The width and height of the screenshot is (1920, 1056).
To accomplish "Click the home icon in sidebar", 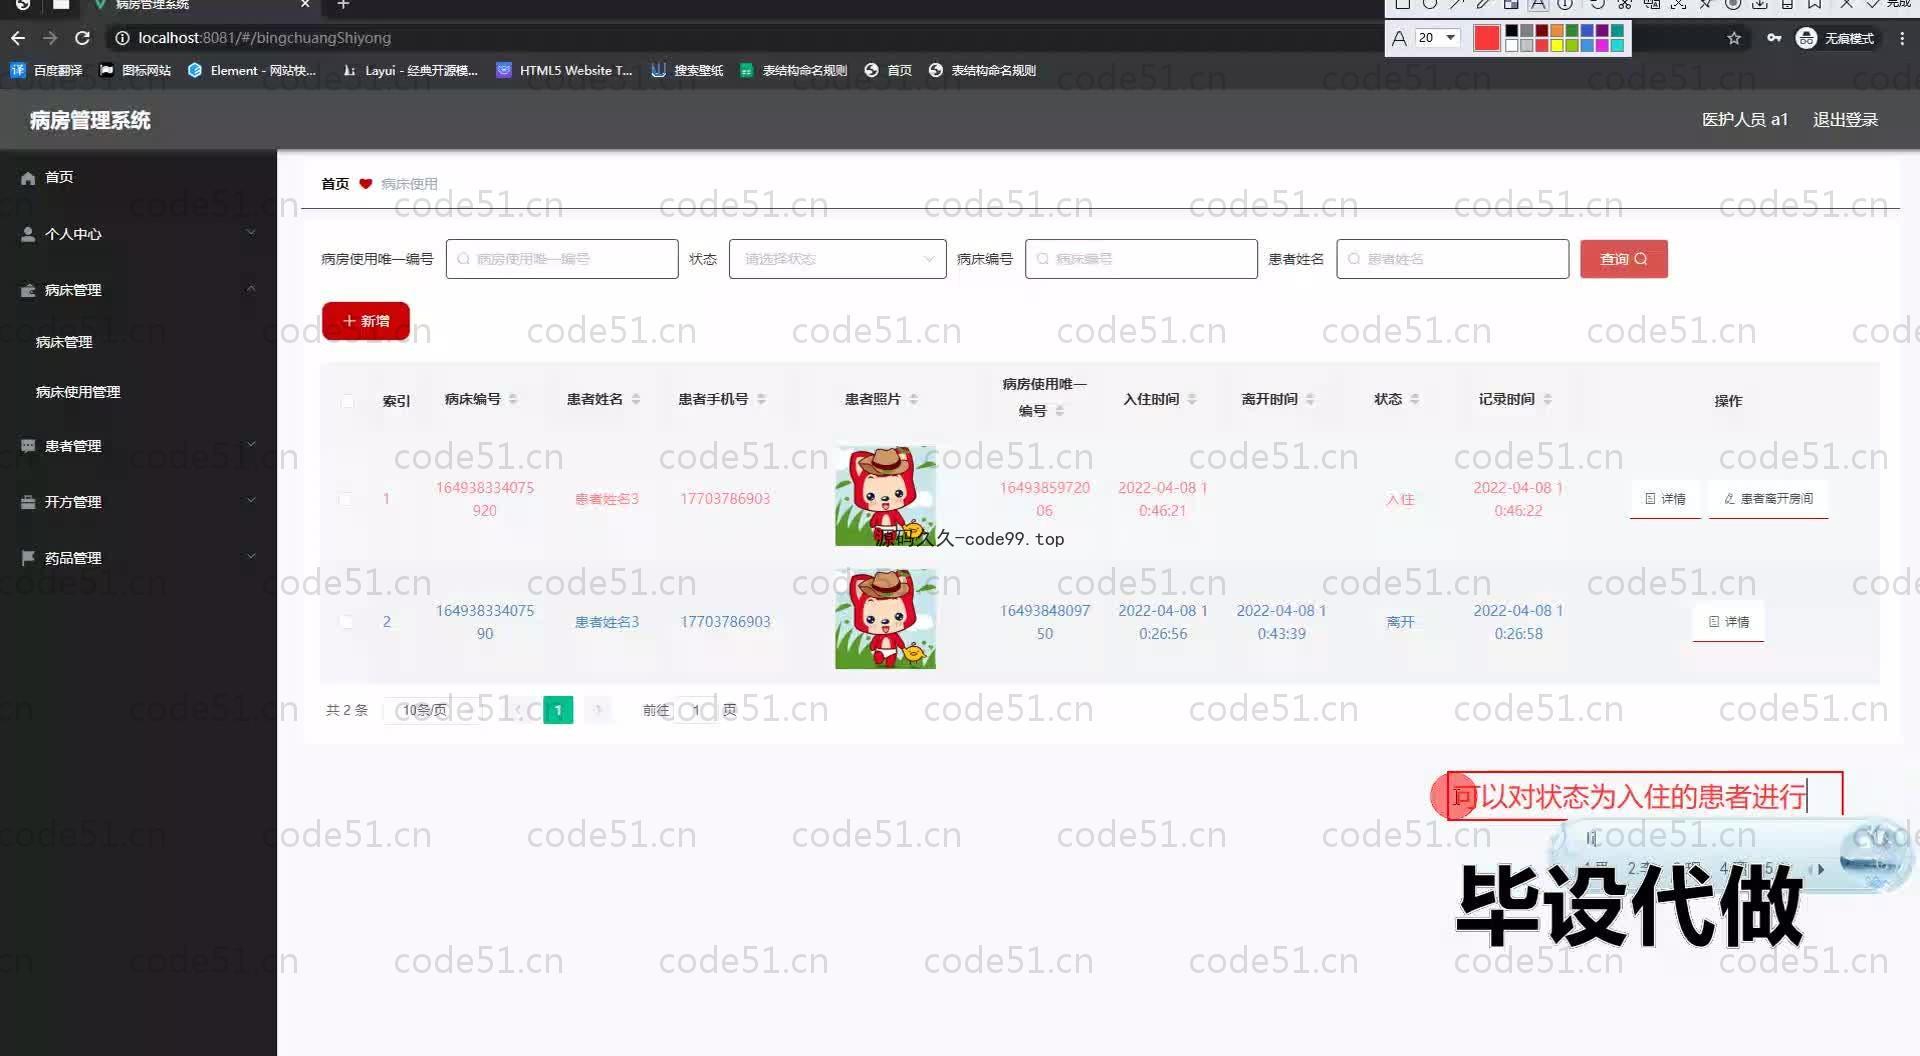I will 28,178.
